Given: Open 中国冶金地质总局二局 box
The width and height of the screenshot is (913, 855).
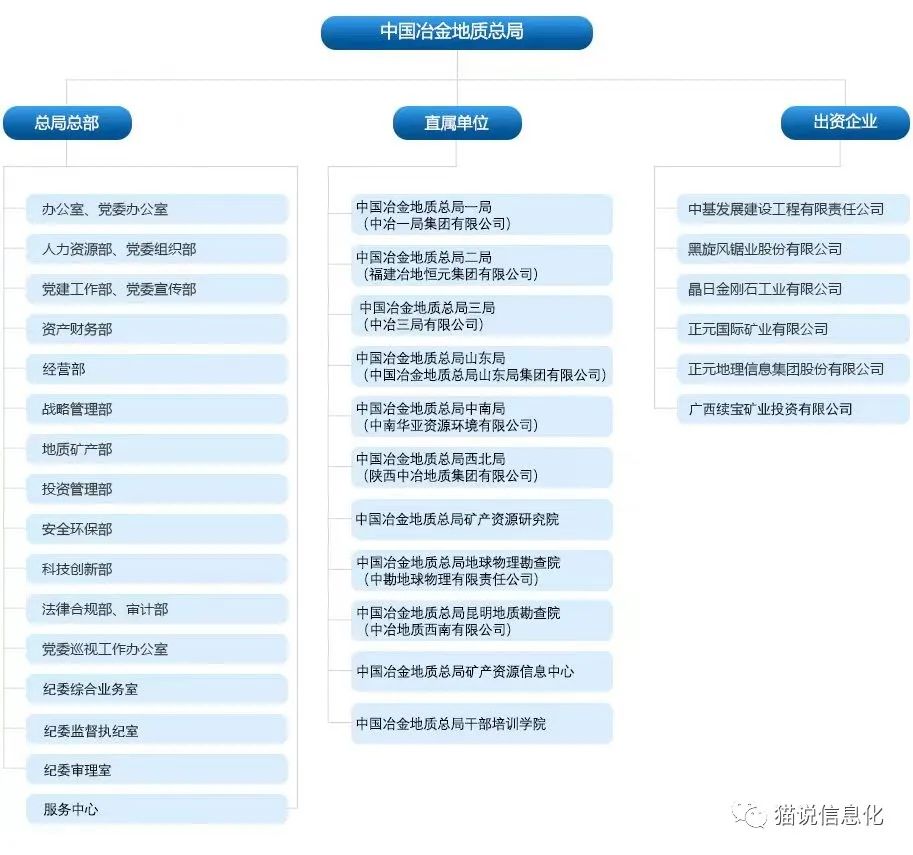Looking at the screenshot, I should pyautogui.click(x=482, y=266).
